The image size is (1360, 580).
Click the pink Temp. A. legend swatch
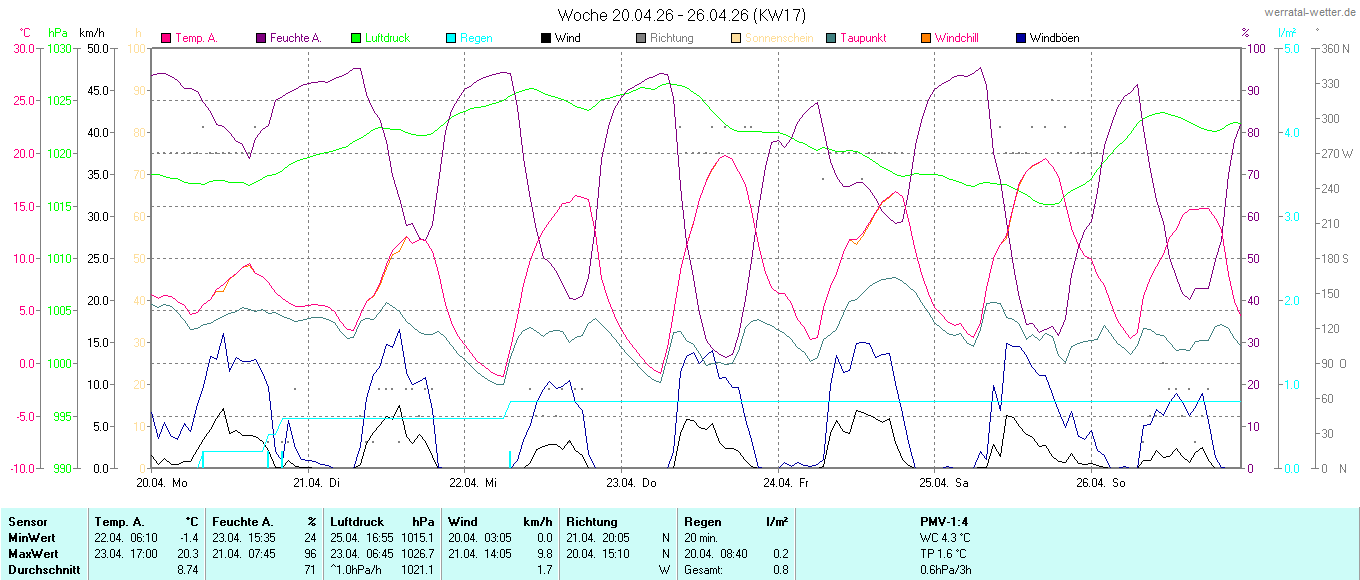coord(166,39)
